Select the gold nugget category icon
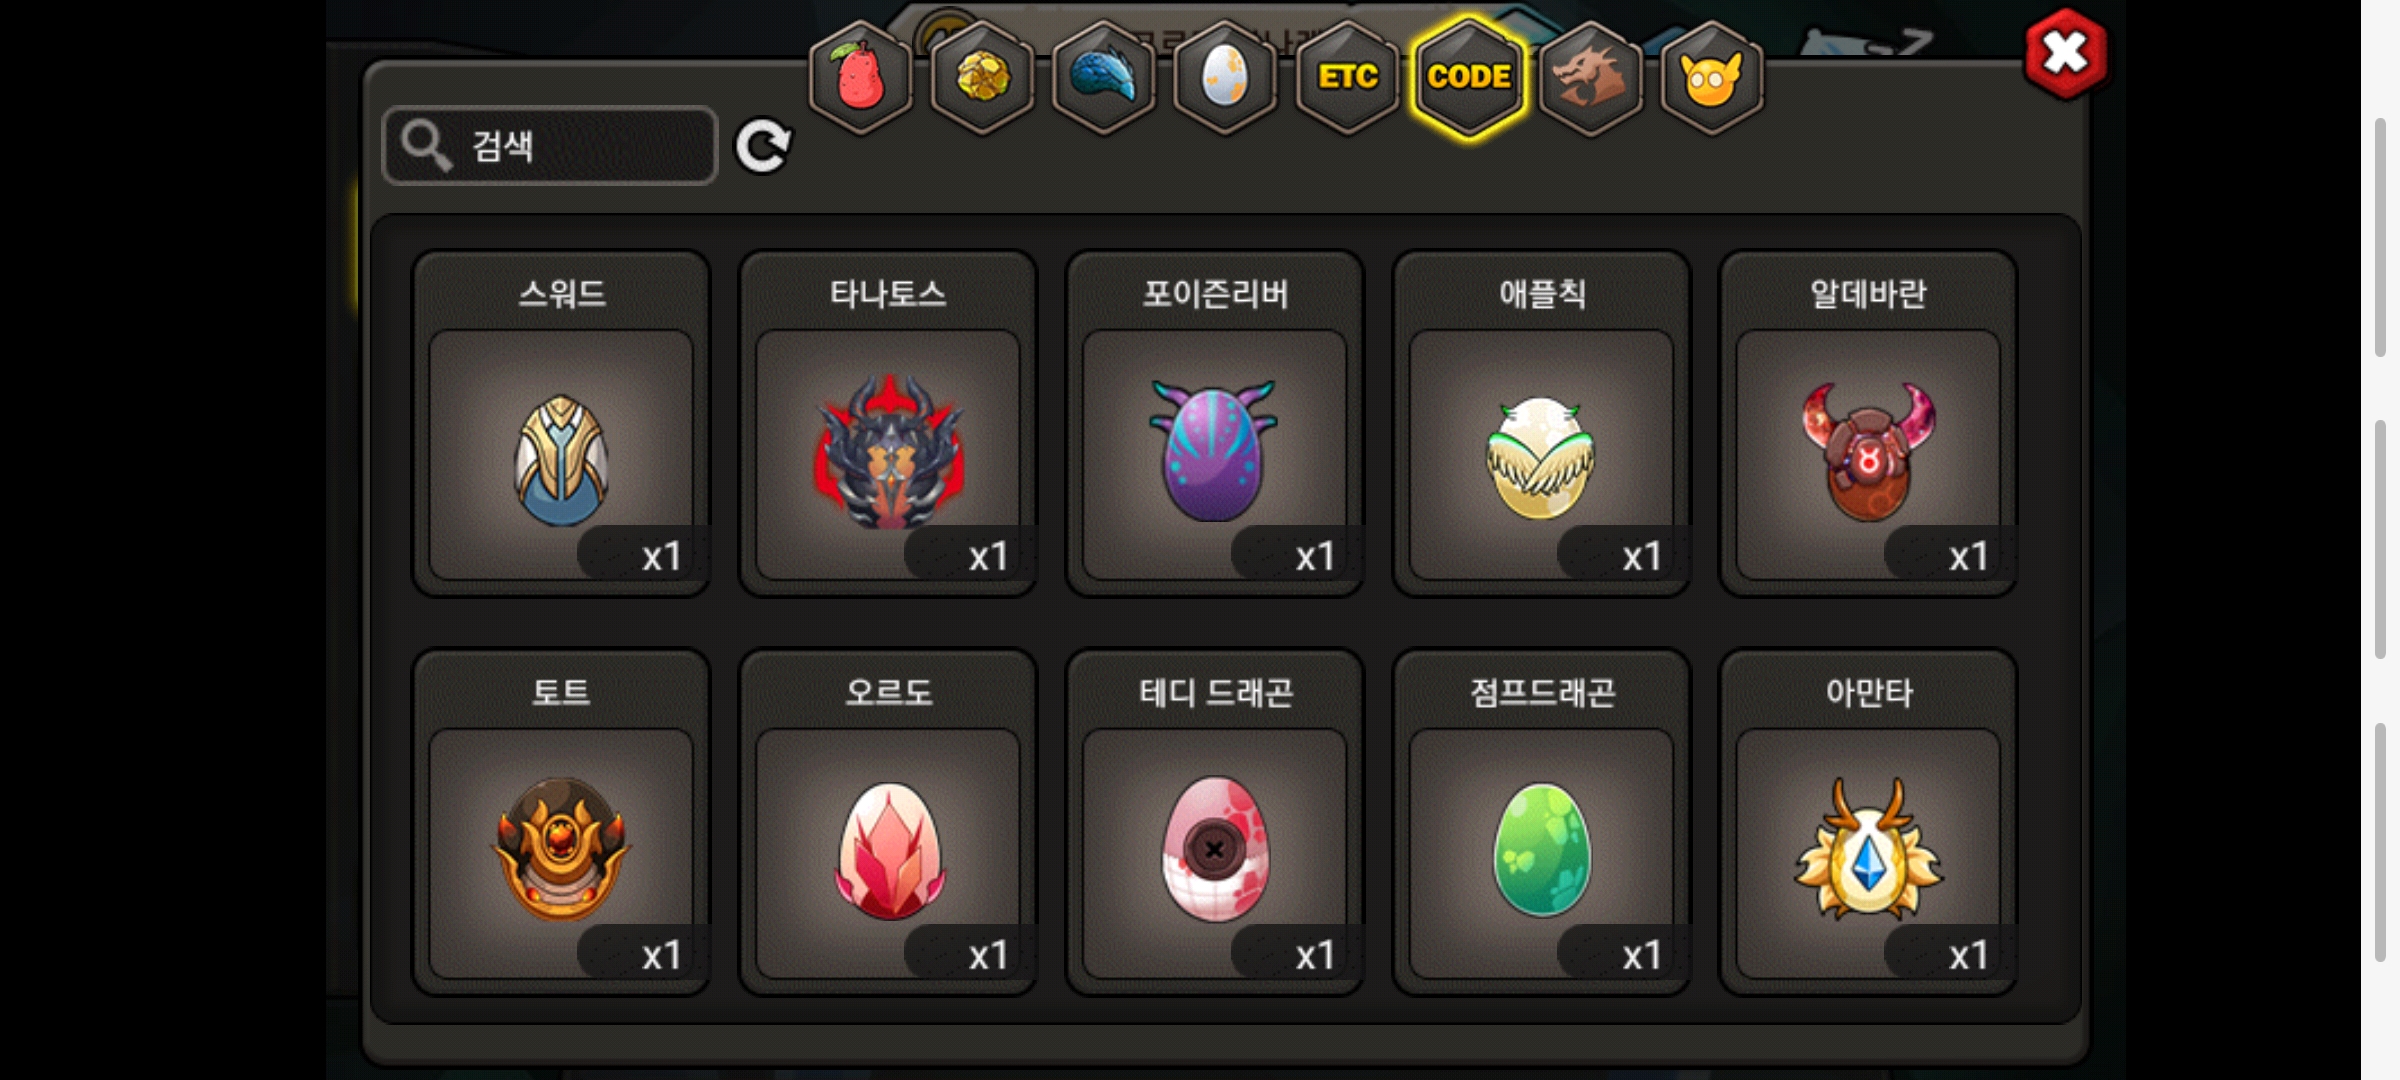 tap(982, 77)
